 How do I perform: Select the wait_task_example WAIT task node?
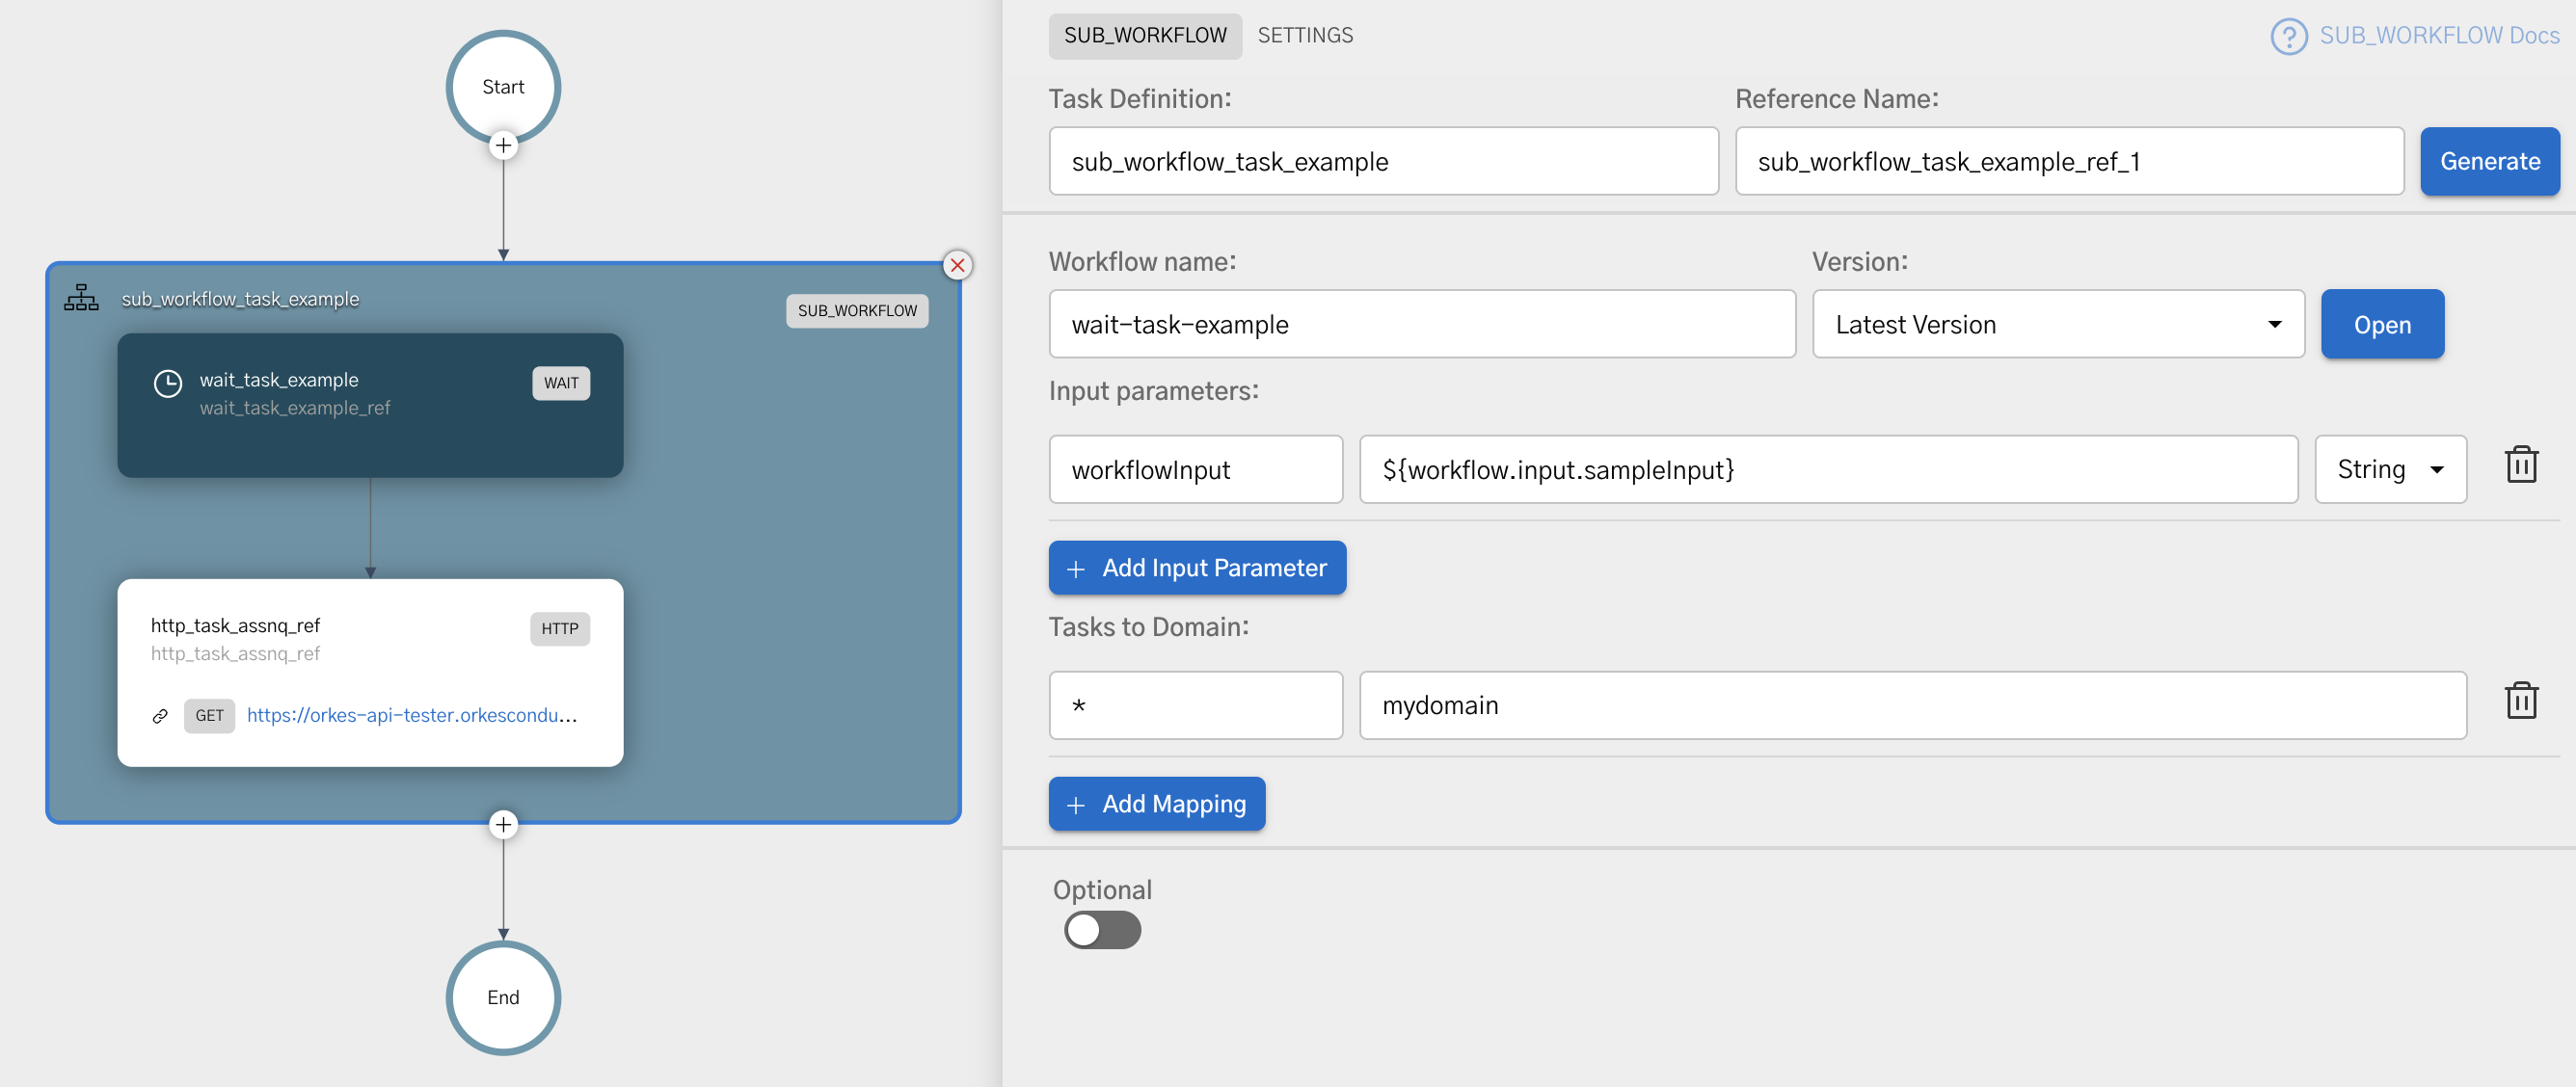(370, 405)
